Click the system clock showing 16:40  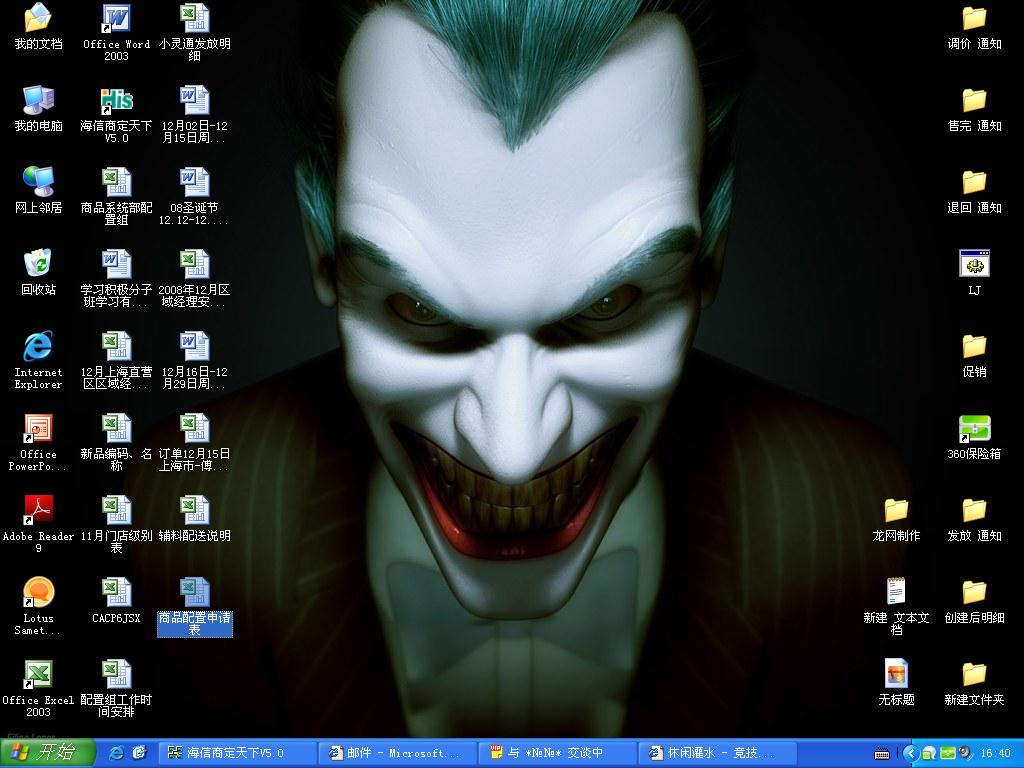[995, 753]
